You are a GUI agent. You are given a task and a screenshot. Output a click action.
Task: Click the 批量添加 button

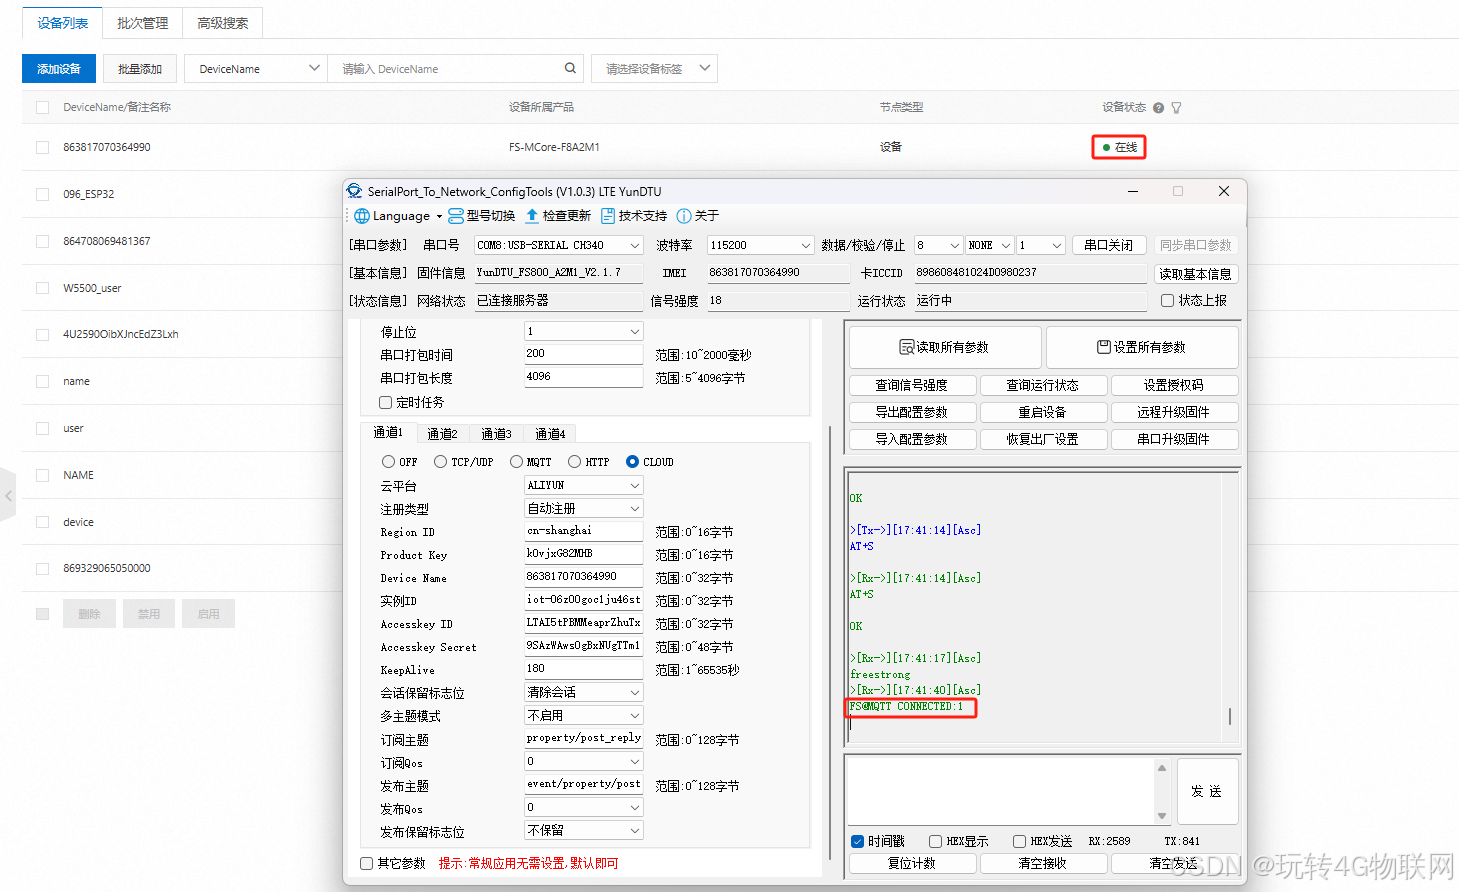tap(140, 69)
